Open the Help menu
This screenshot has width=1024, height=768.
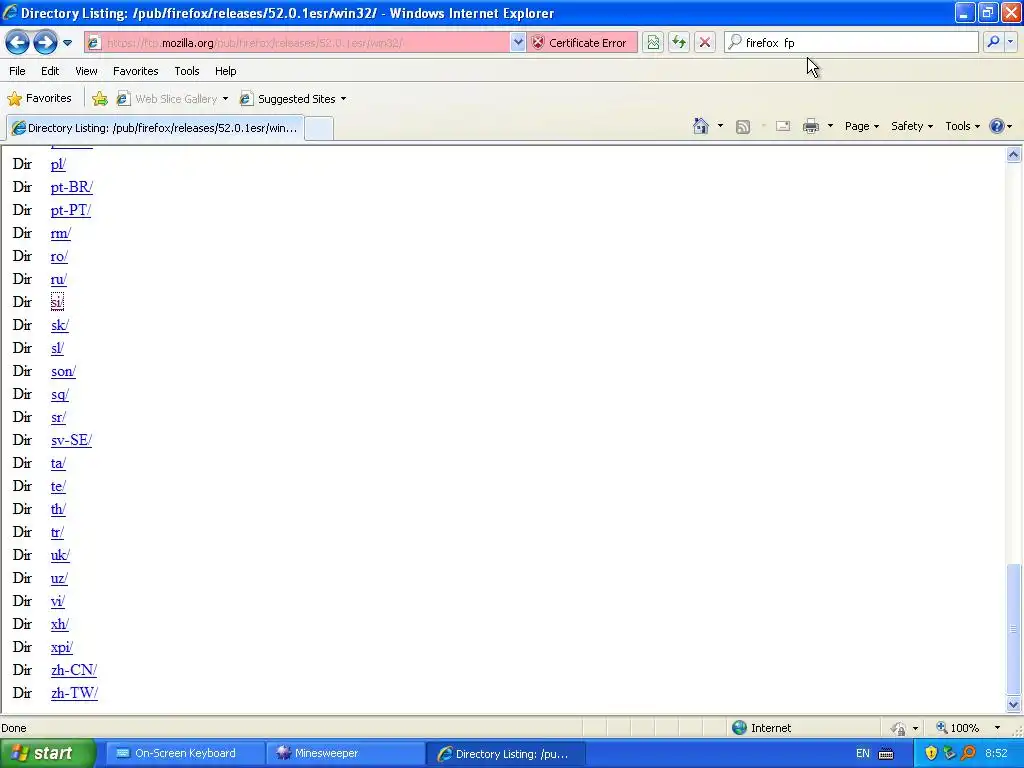[x=226, y=71]
